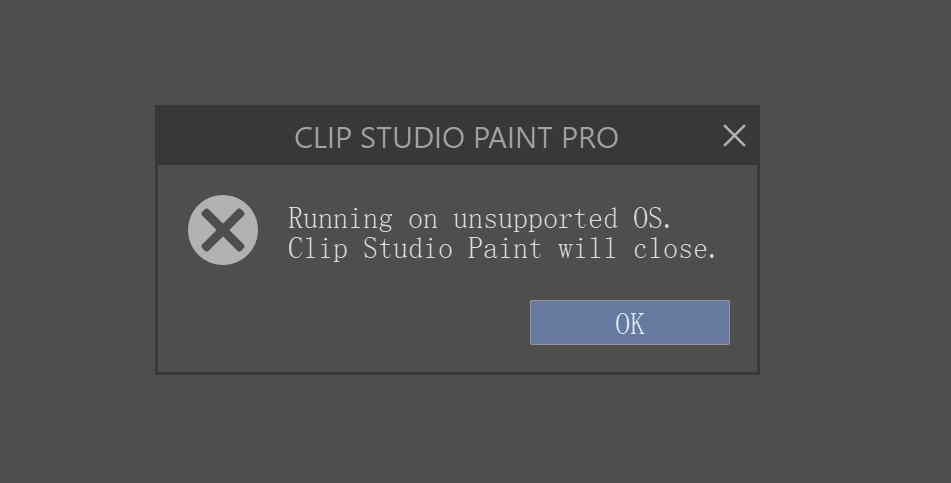Select the word "unsupported" in the message
951x483 pixels.
tap(535, 218)
